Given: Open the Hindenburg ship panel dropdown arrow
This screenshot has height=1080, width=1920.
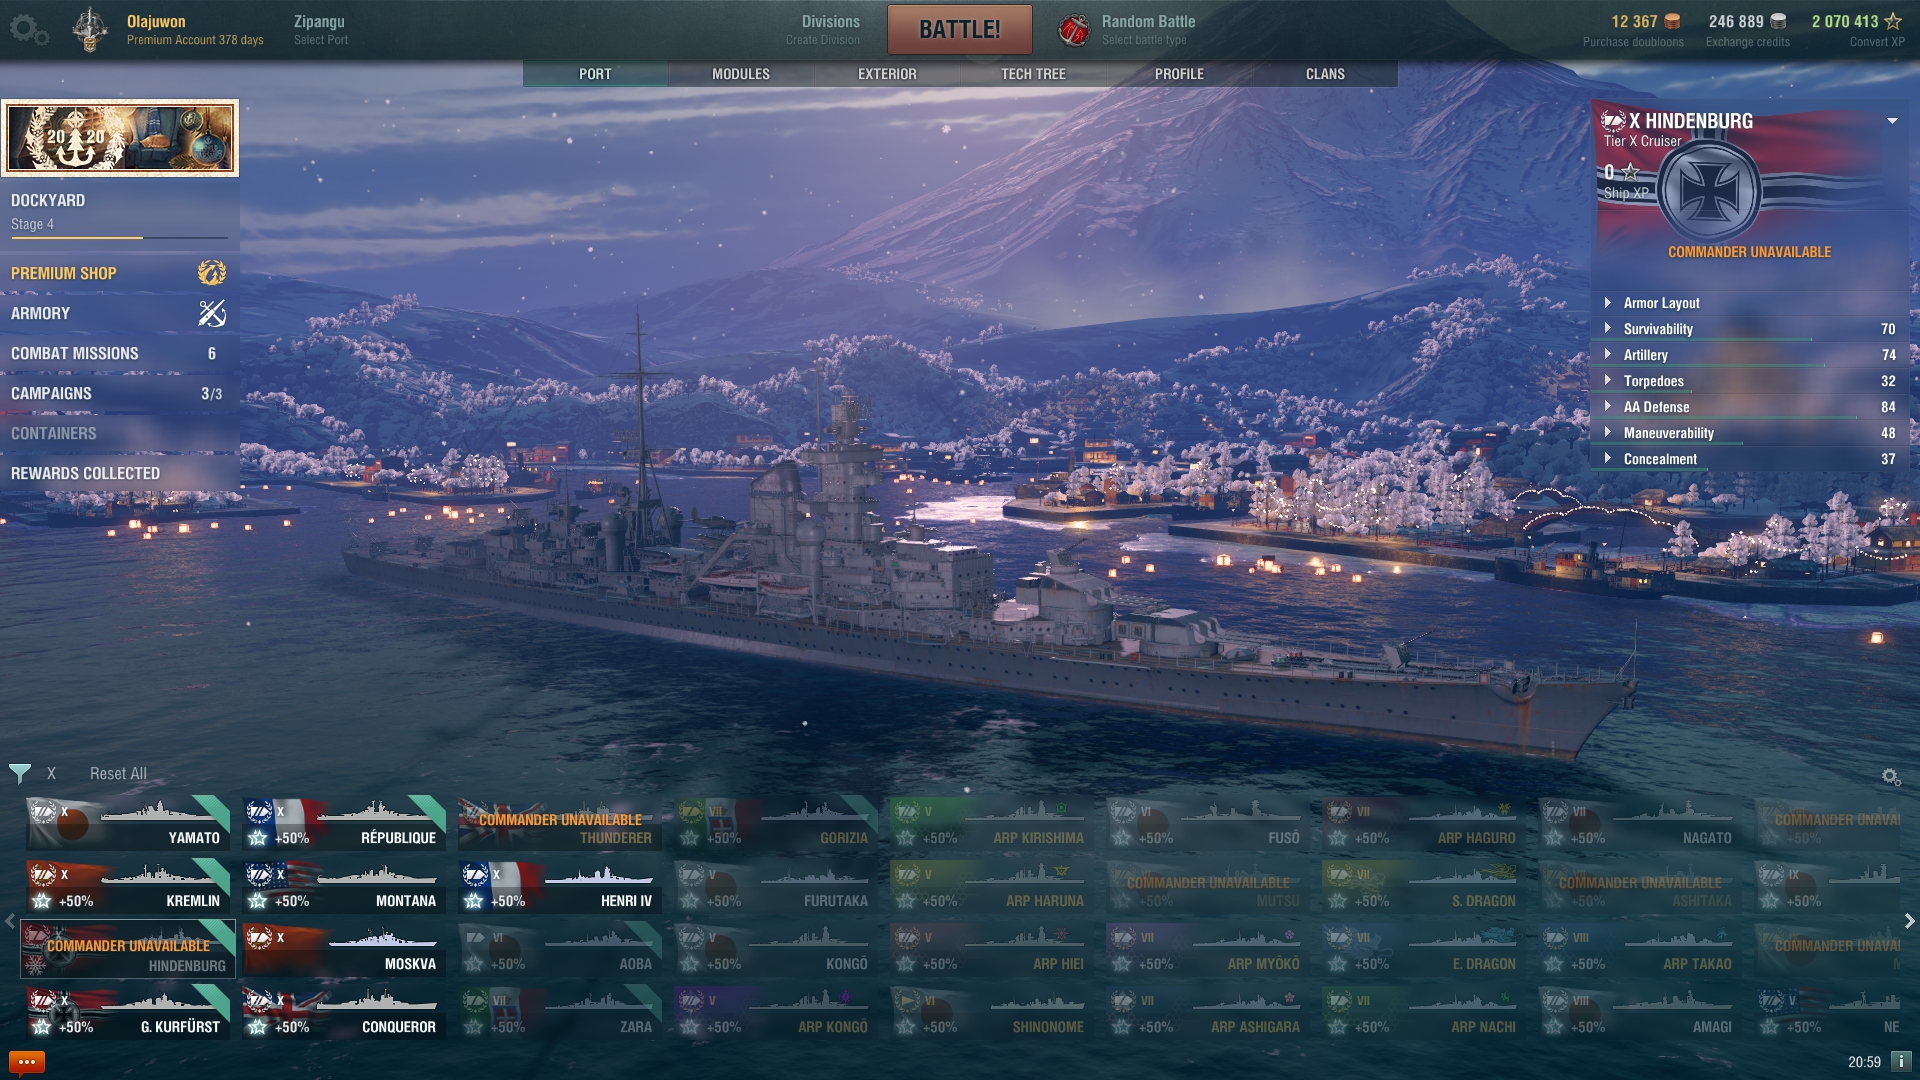Looking at the screenshot, I should 1892,121.
